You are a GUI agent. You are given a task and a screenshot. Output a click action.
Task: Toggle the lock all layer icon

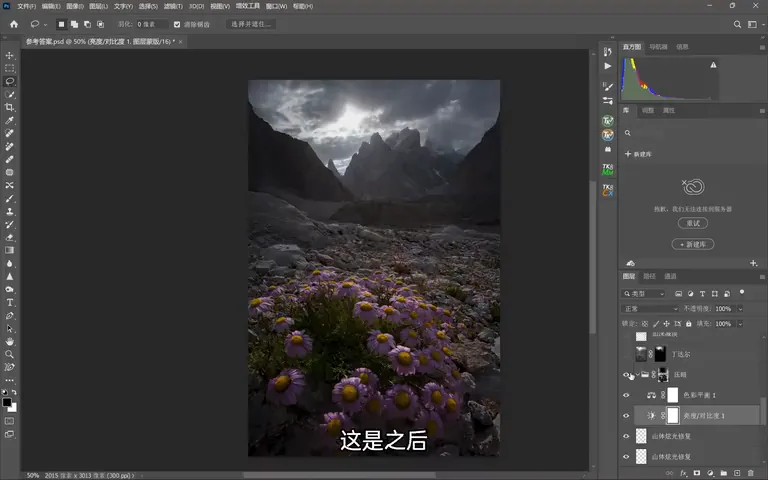(689, 324)
